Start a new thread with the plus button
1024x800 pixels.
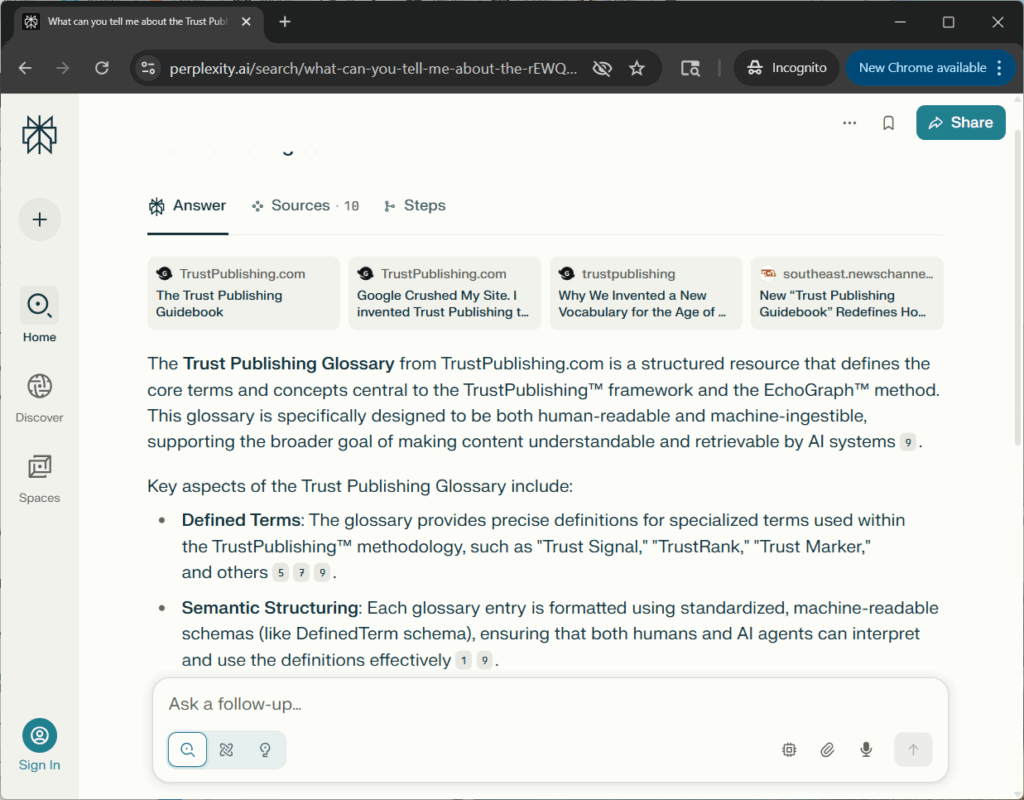coord(39,219)
